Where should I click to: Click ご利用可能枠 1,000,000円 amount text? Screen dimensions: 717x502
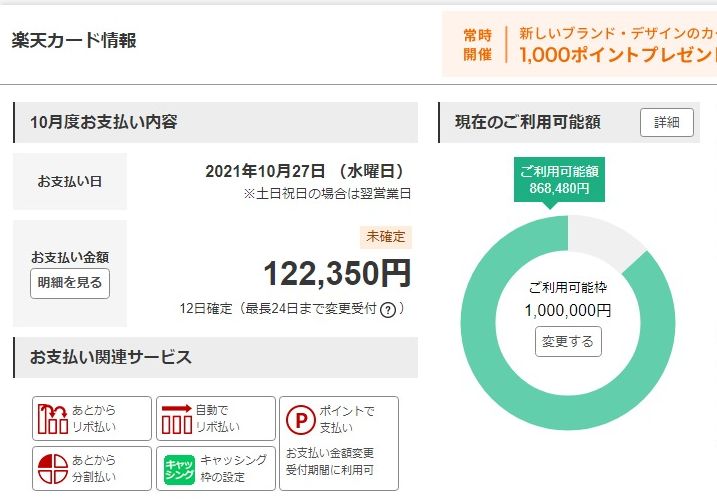568,311
